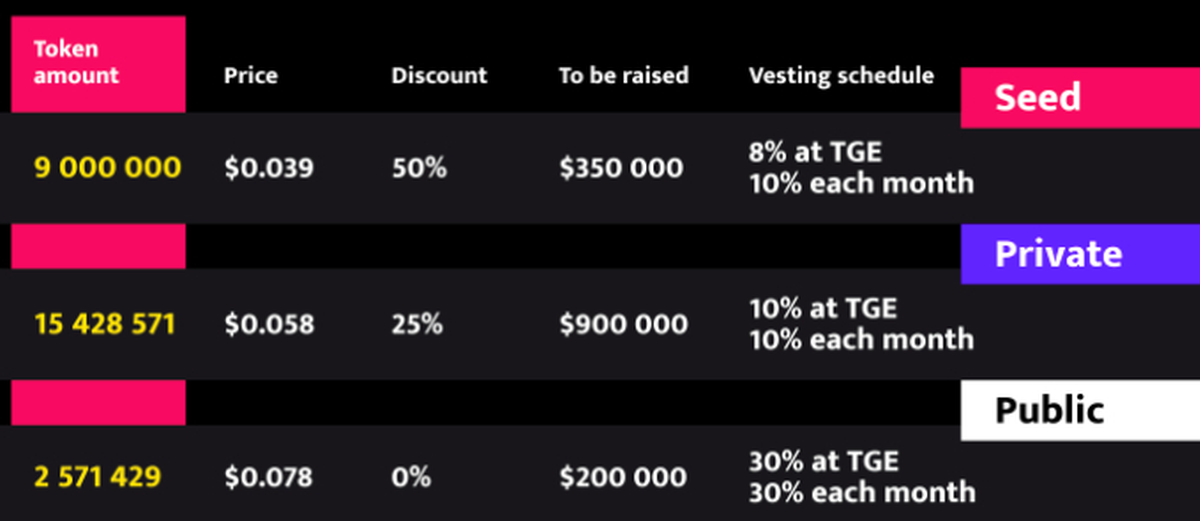The height and width of the screenshot is (521, 1200).
Task: Select the $0.058 private price
Action: point(269,324)
